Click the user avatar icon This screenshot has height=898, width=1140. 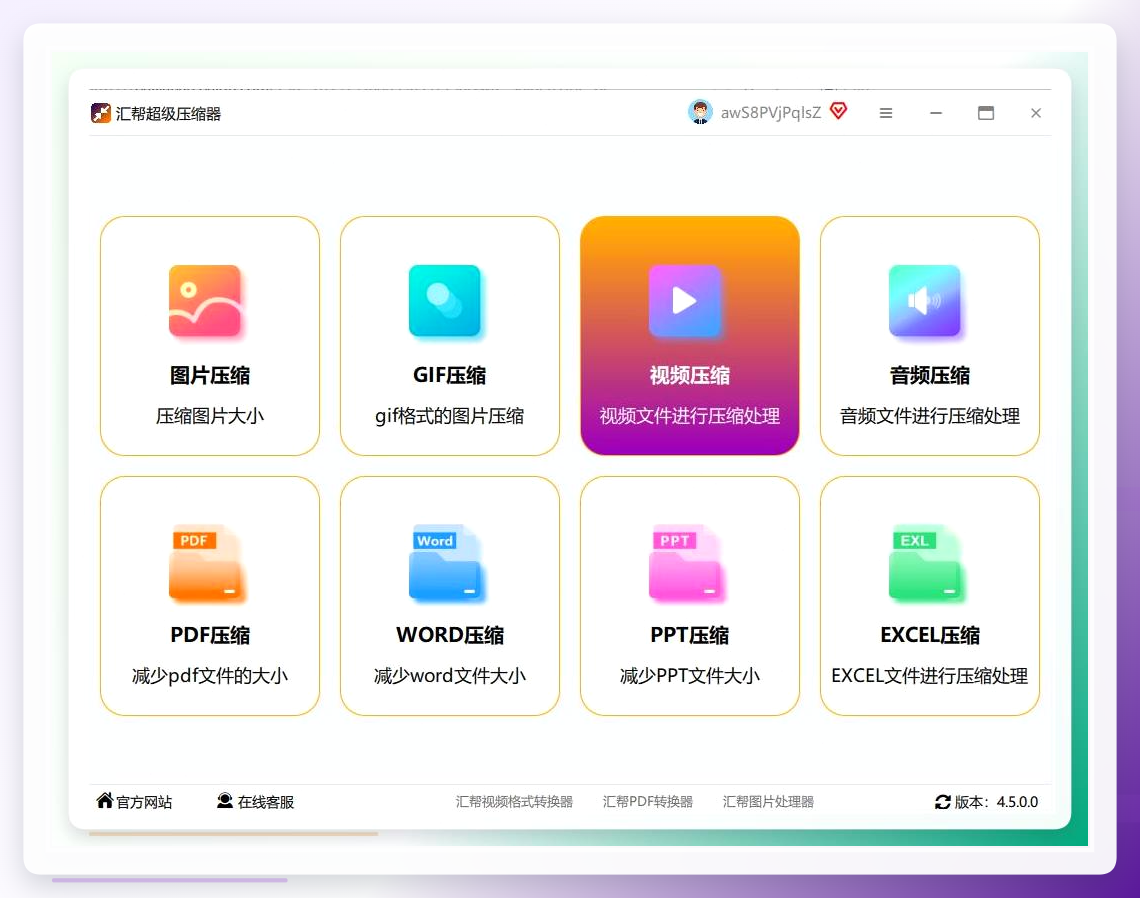tap(700, 112)
